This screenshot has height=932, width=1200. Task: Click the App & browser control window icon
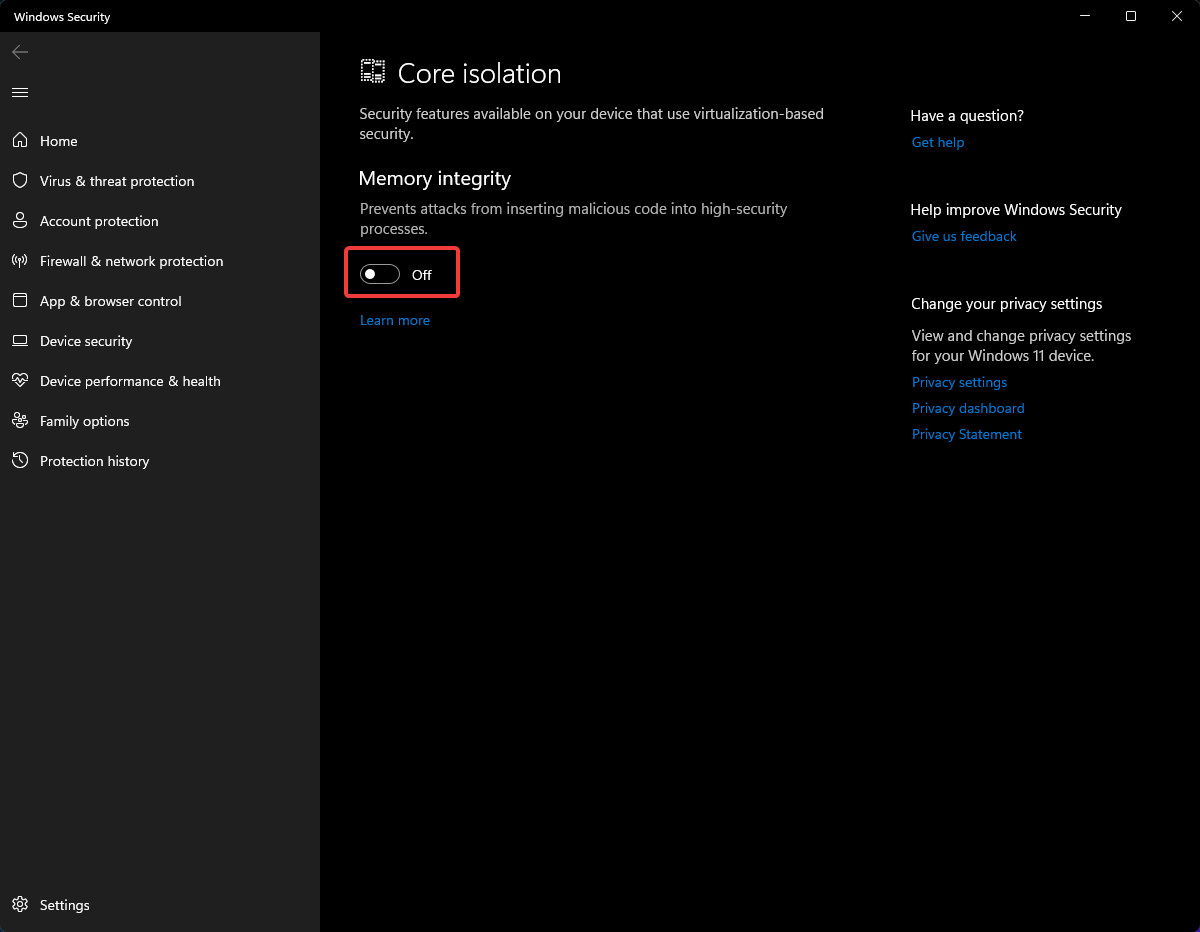(x=20, y=301)
